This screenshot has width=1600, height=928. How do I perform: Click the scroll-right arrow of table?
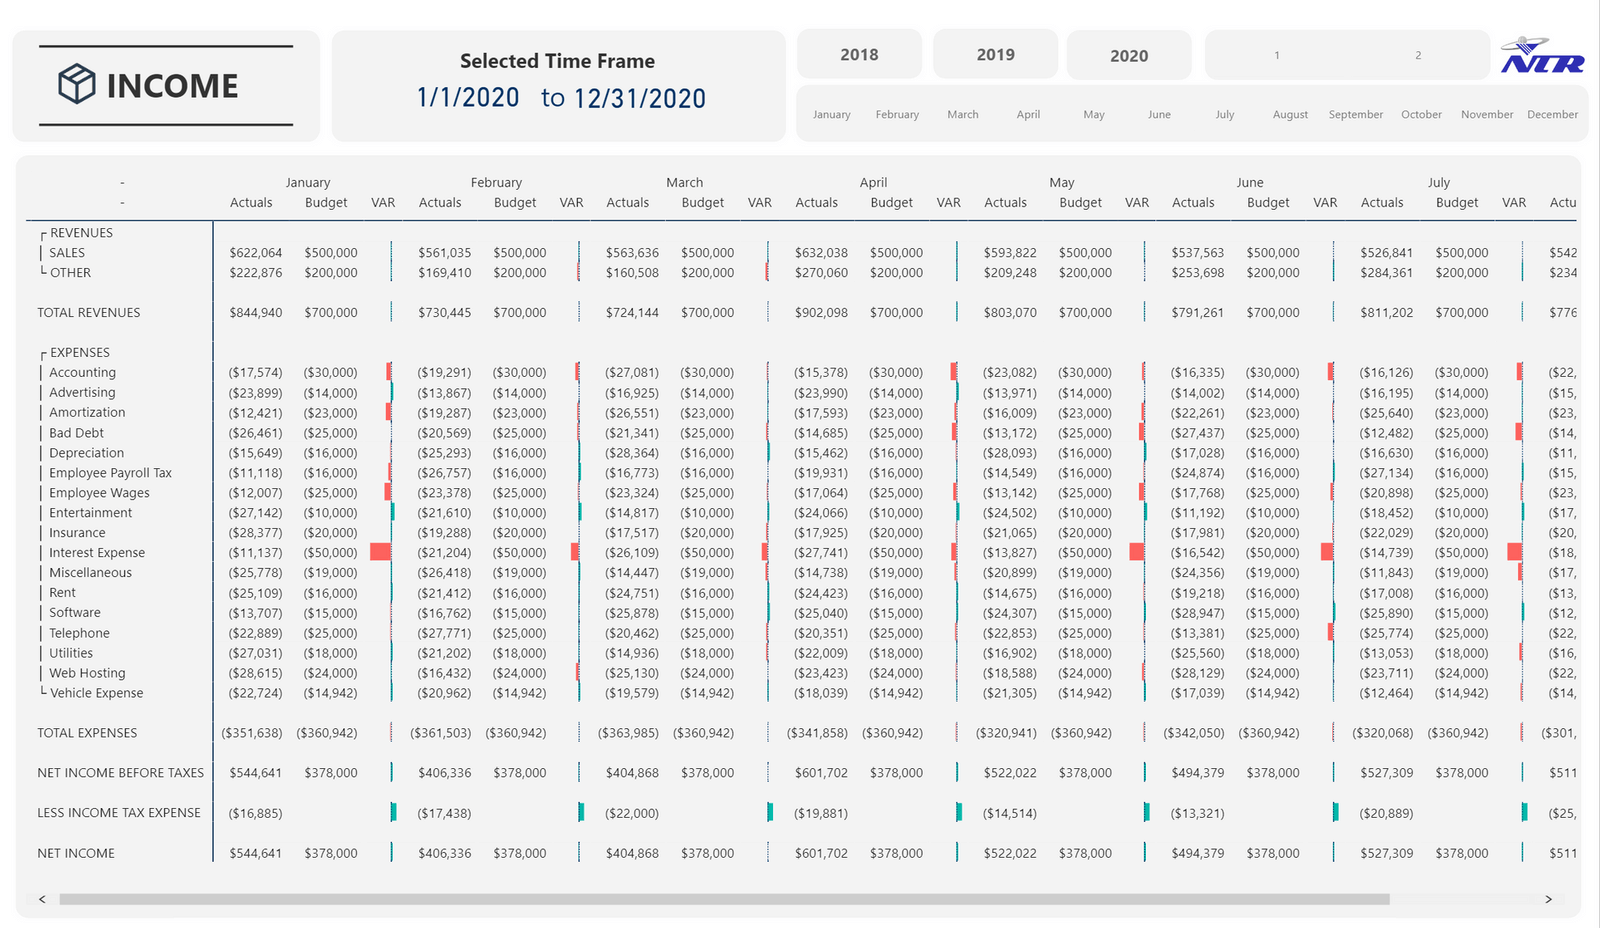tap(1549, 899)
